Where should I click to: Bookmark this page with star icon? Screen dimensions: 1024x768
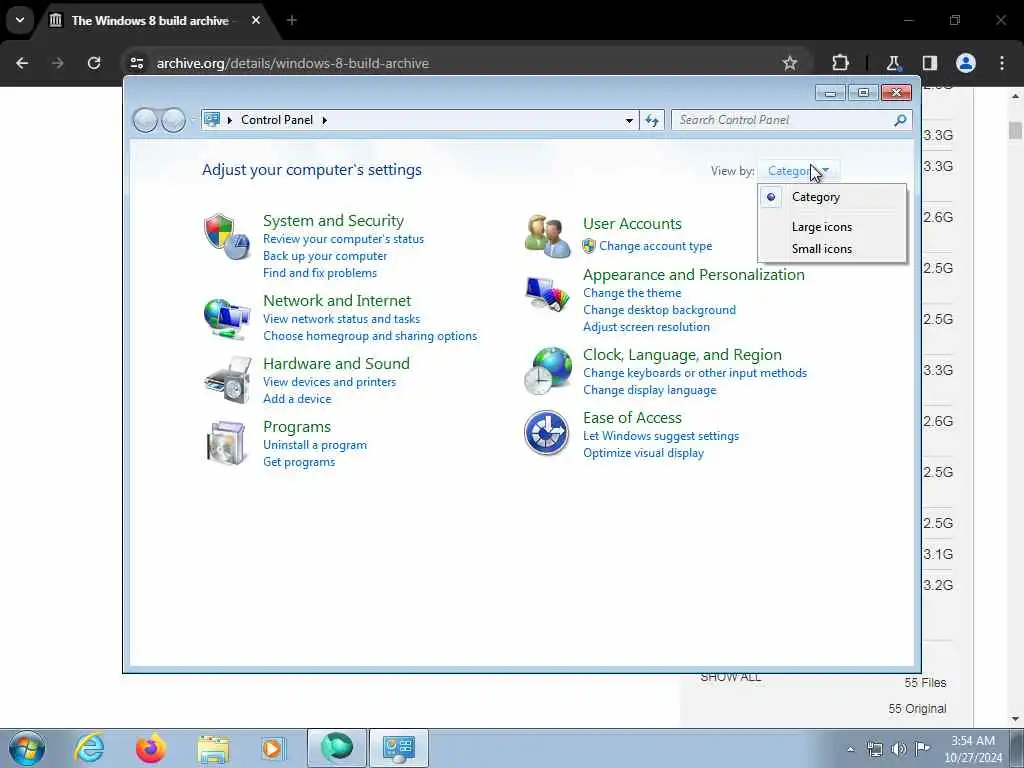point(790,63)
